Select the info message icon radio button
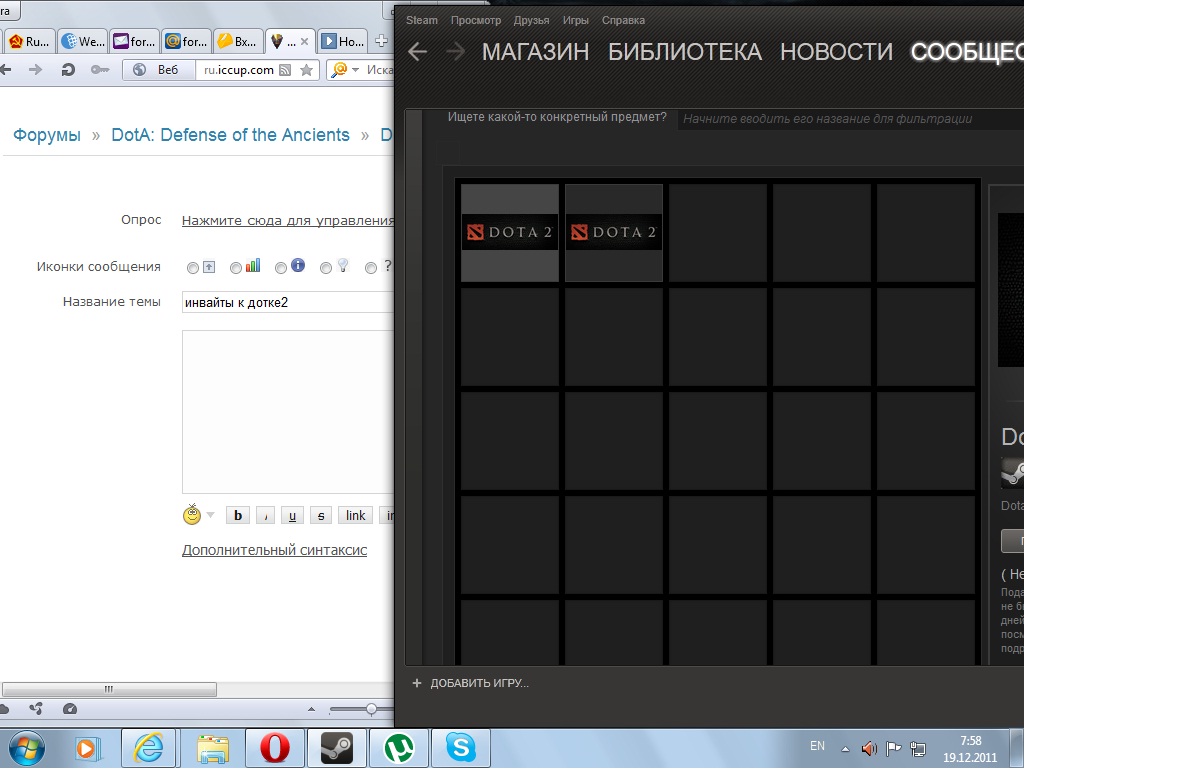The height and width of the screenshot is (772, 1200). coord(281,268)
